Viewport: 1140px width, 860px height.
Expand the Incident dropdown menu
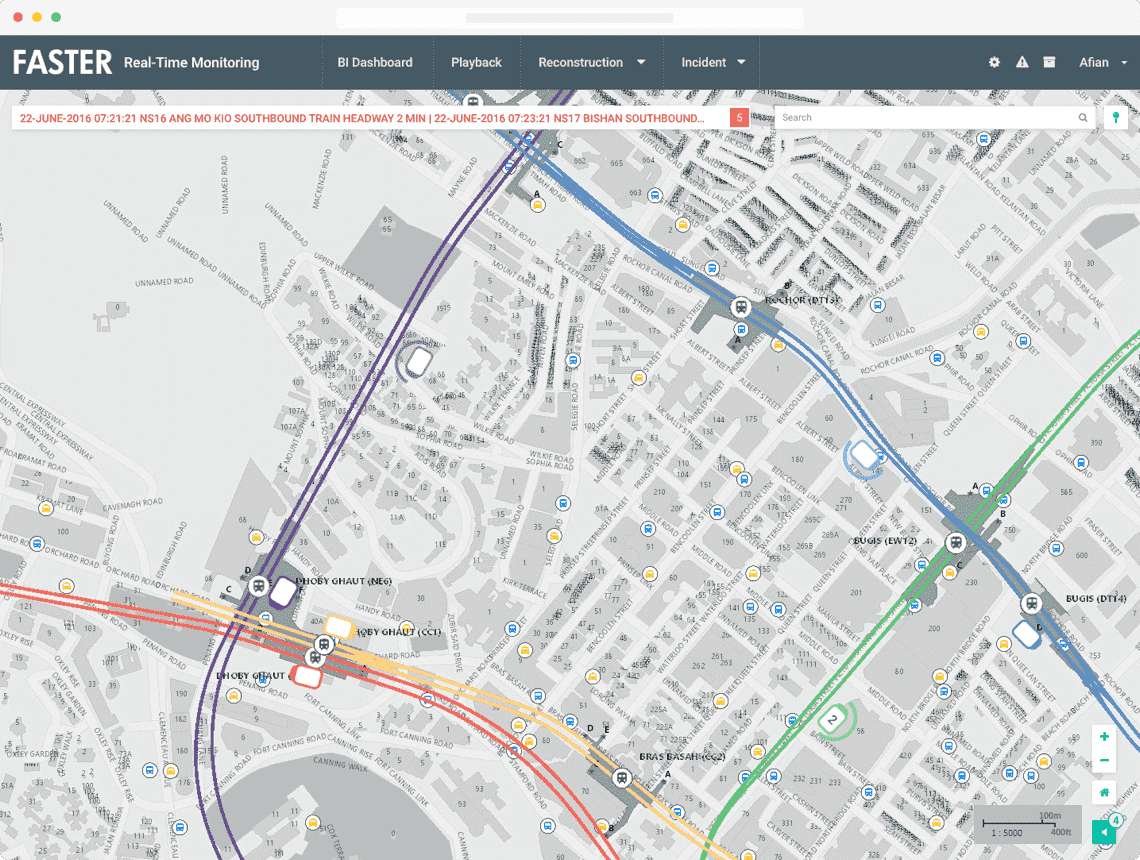coord(713,62)
